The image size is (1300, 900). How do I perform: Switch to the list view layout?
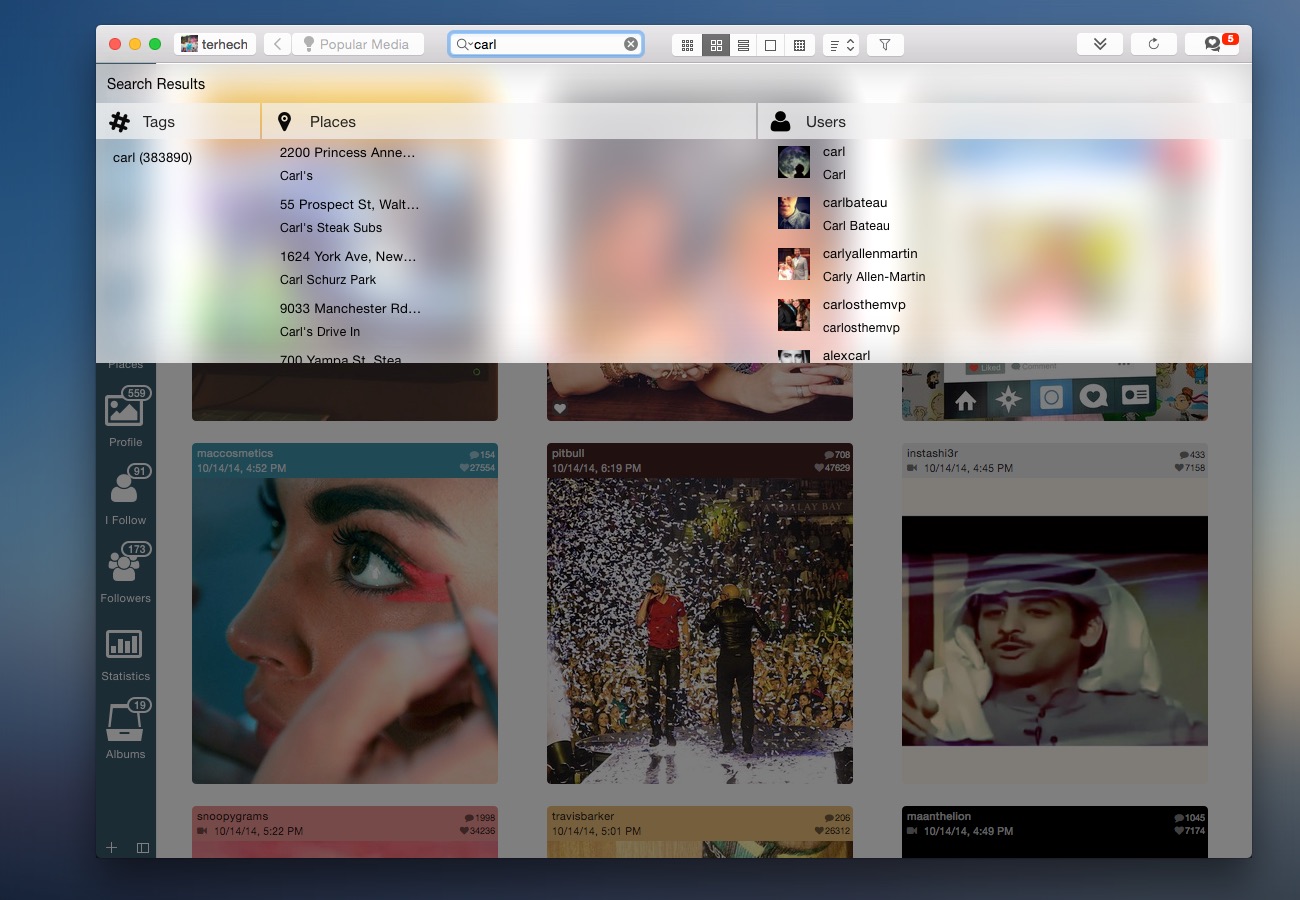click(x=743, y=45)
